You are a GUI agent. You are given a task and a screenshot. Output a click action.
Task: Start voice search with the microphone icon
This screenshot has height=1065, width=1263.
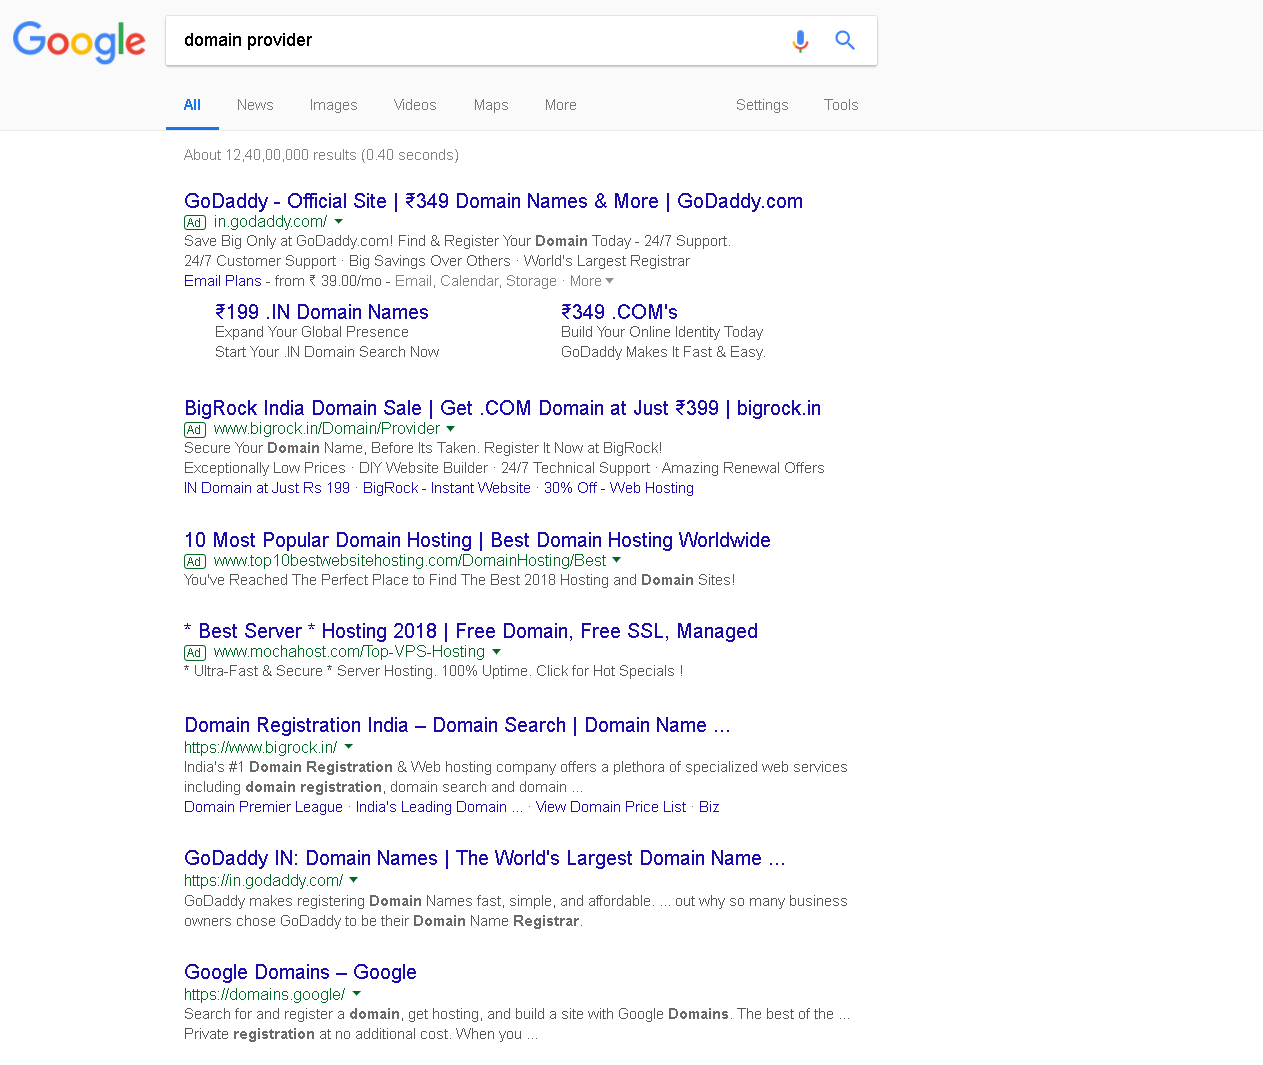(800, 40)
